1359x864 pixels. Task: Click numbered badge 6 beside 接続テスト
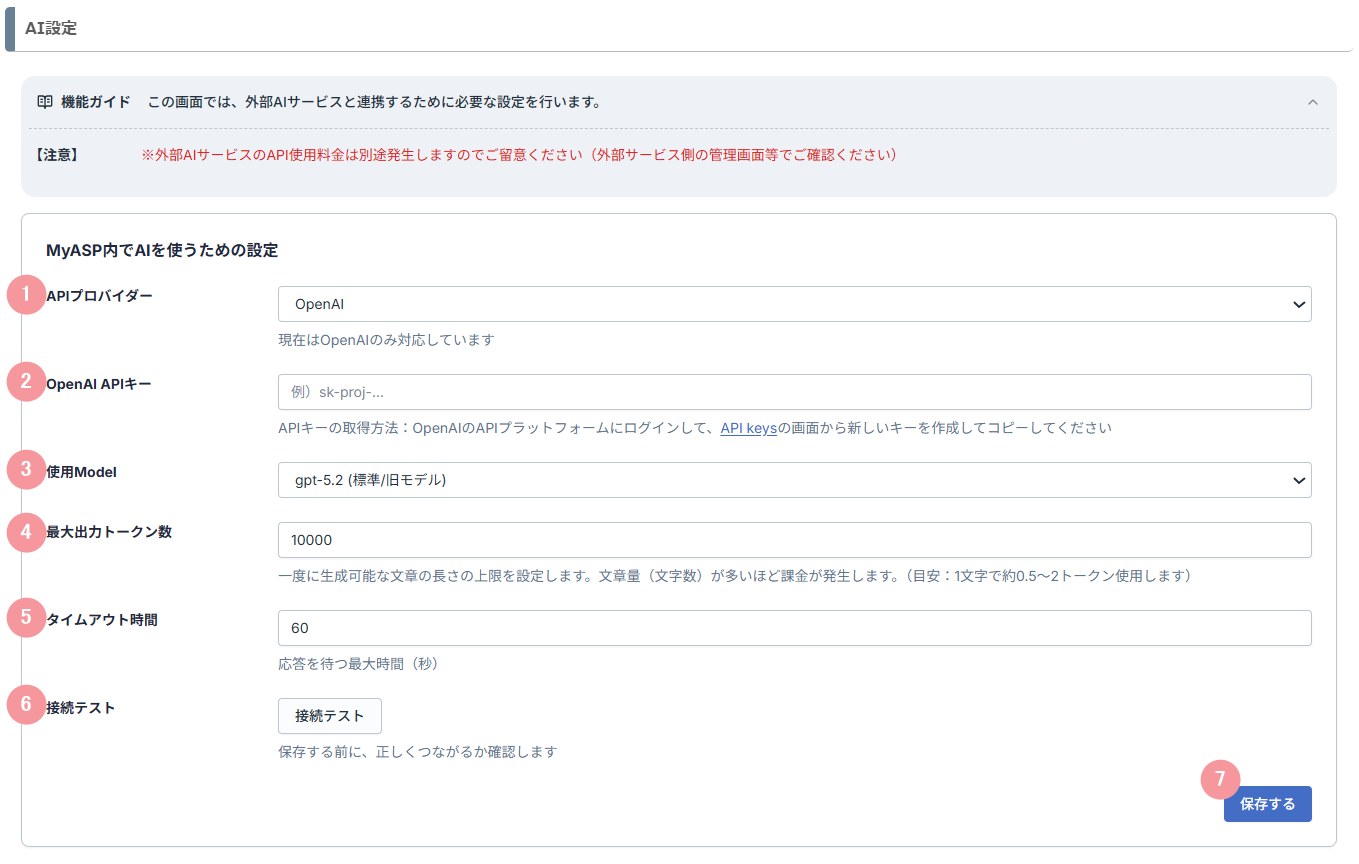coord(26,705)
